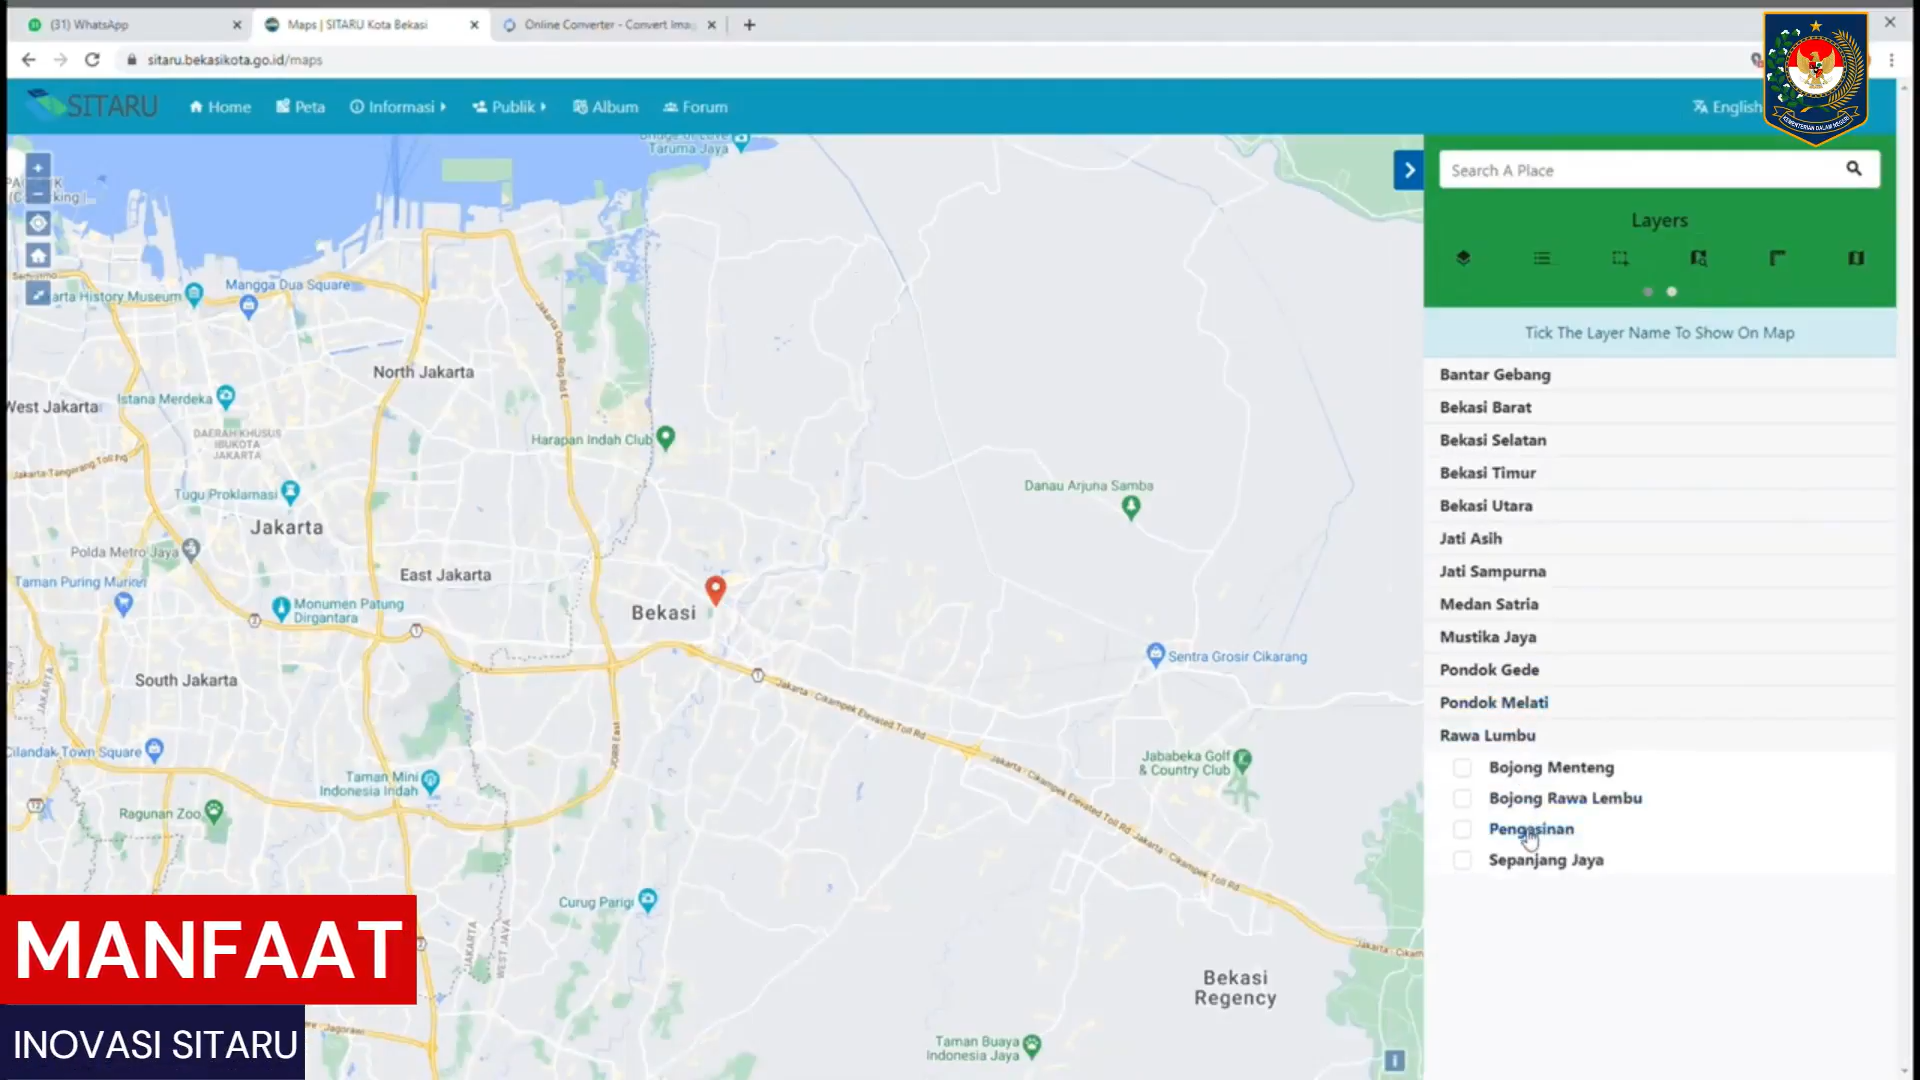The height and width of the screenshot is (1080, 1920).
Task: Open the Informasi dropdown menu
Action: [398, 107]
